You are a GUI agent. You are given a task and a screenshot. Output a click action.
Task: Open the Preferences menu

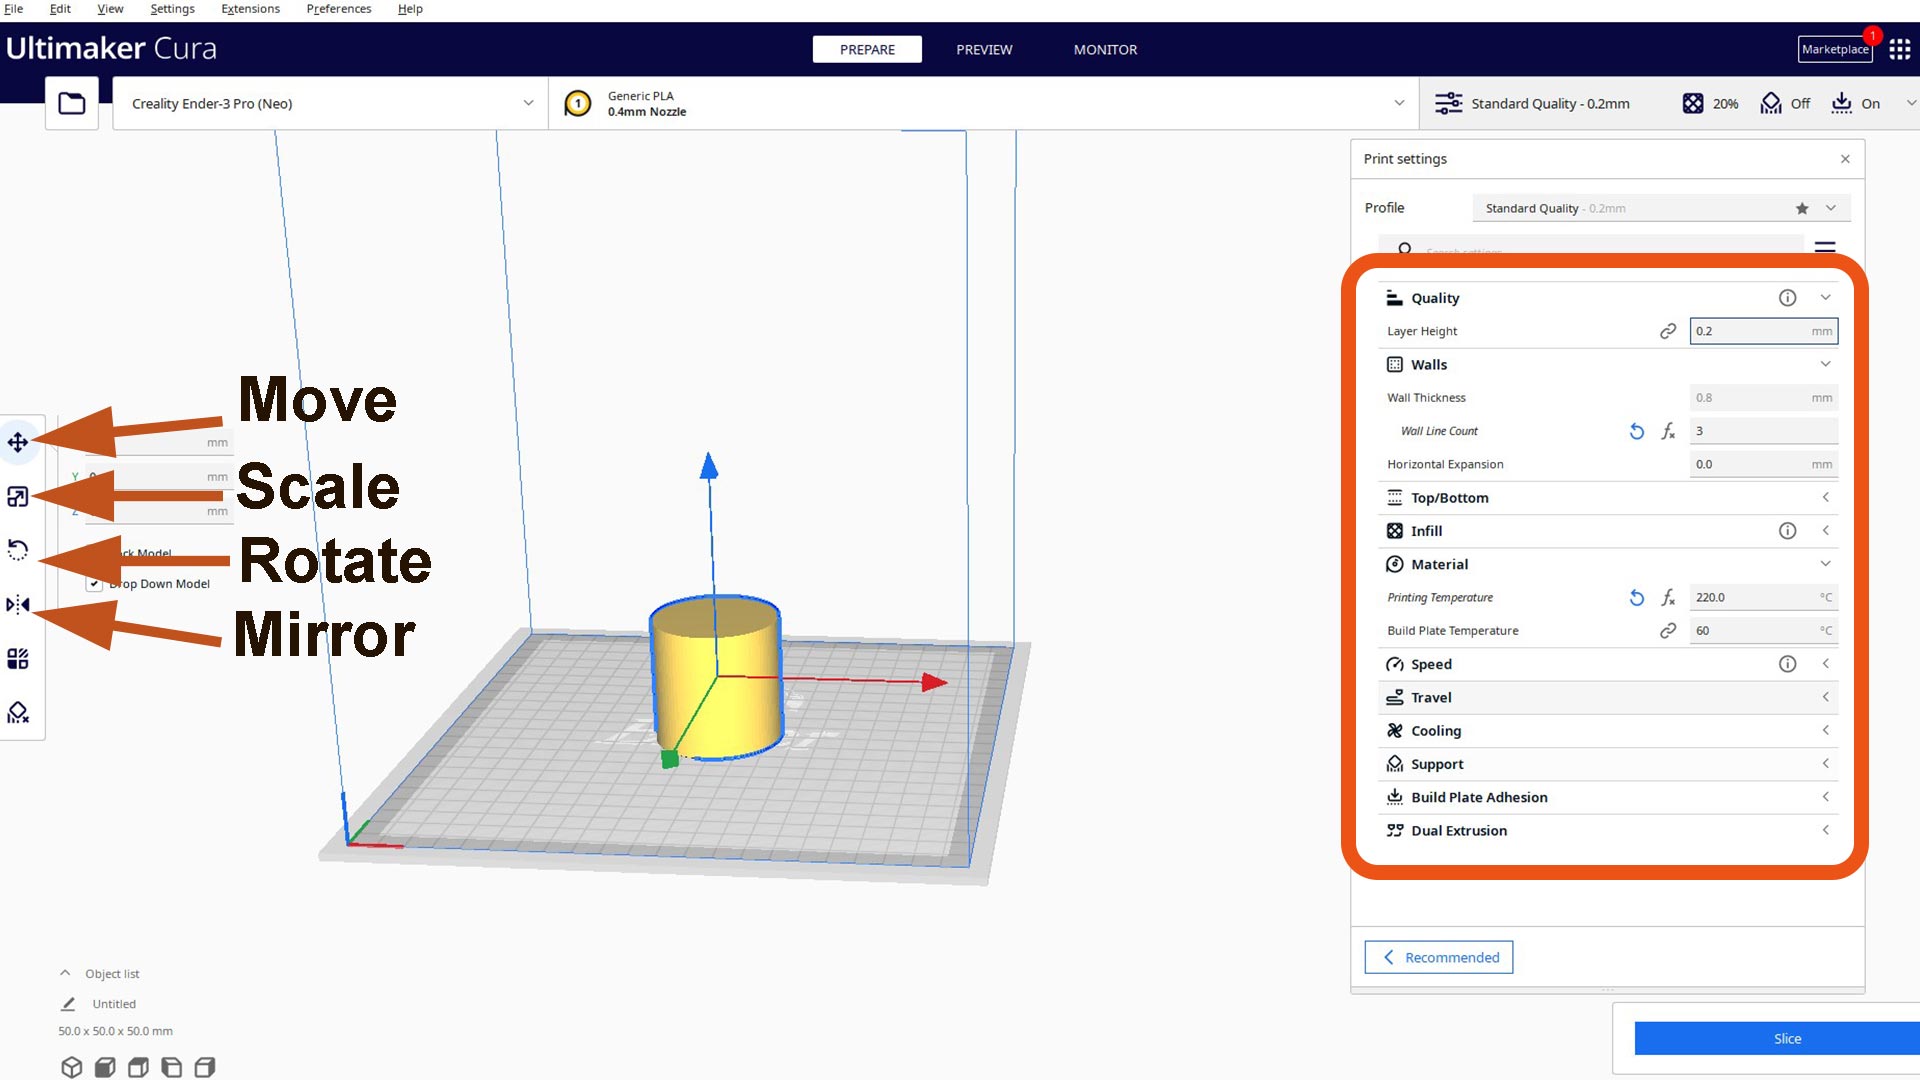click(x=338, y=9)
